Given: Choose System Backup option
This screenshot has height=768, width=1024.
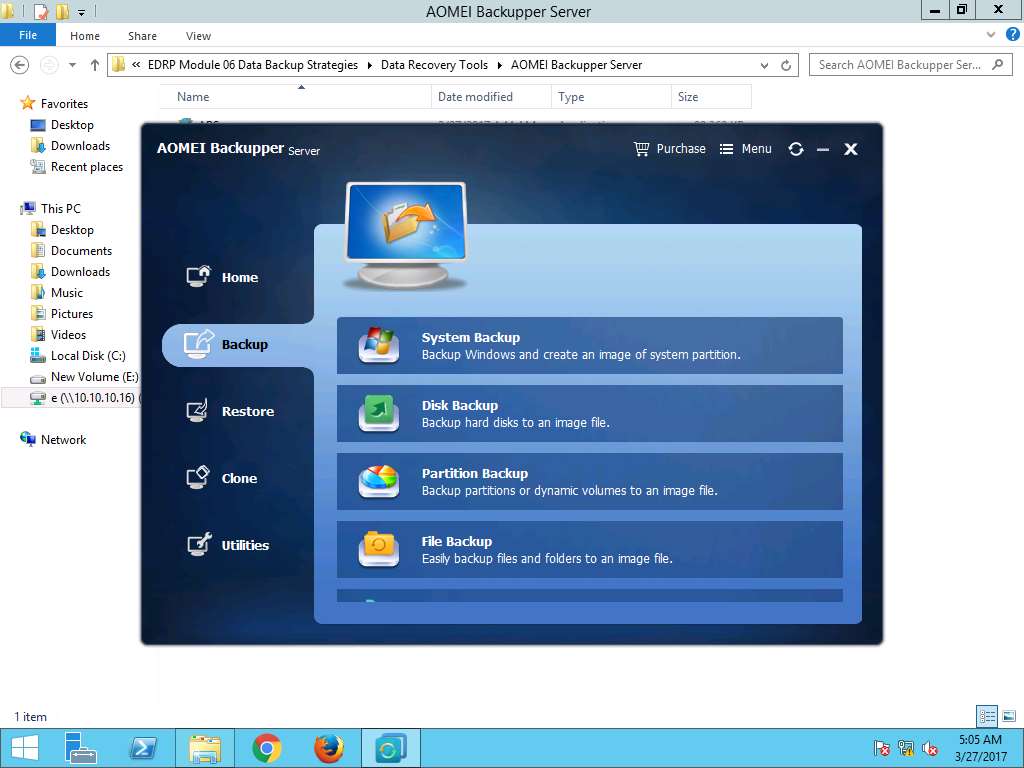Looking at the screenshot, I should pos(590,345).
